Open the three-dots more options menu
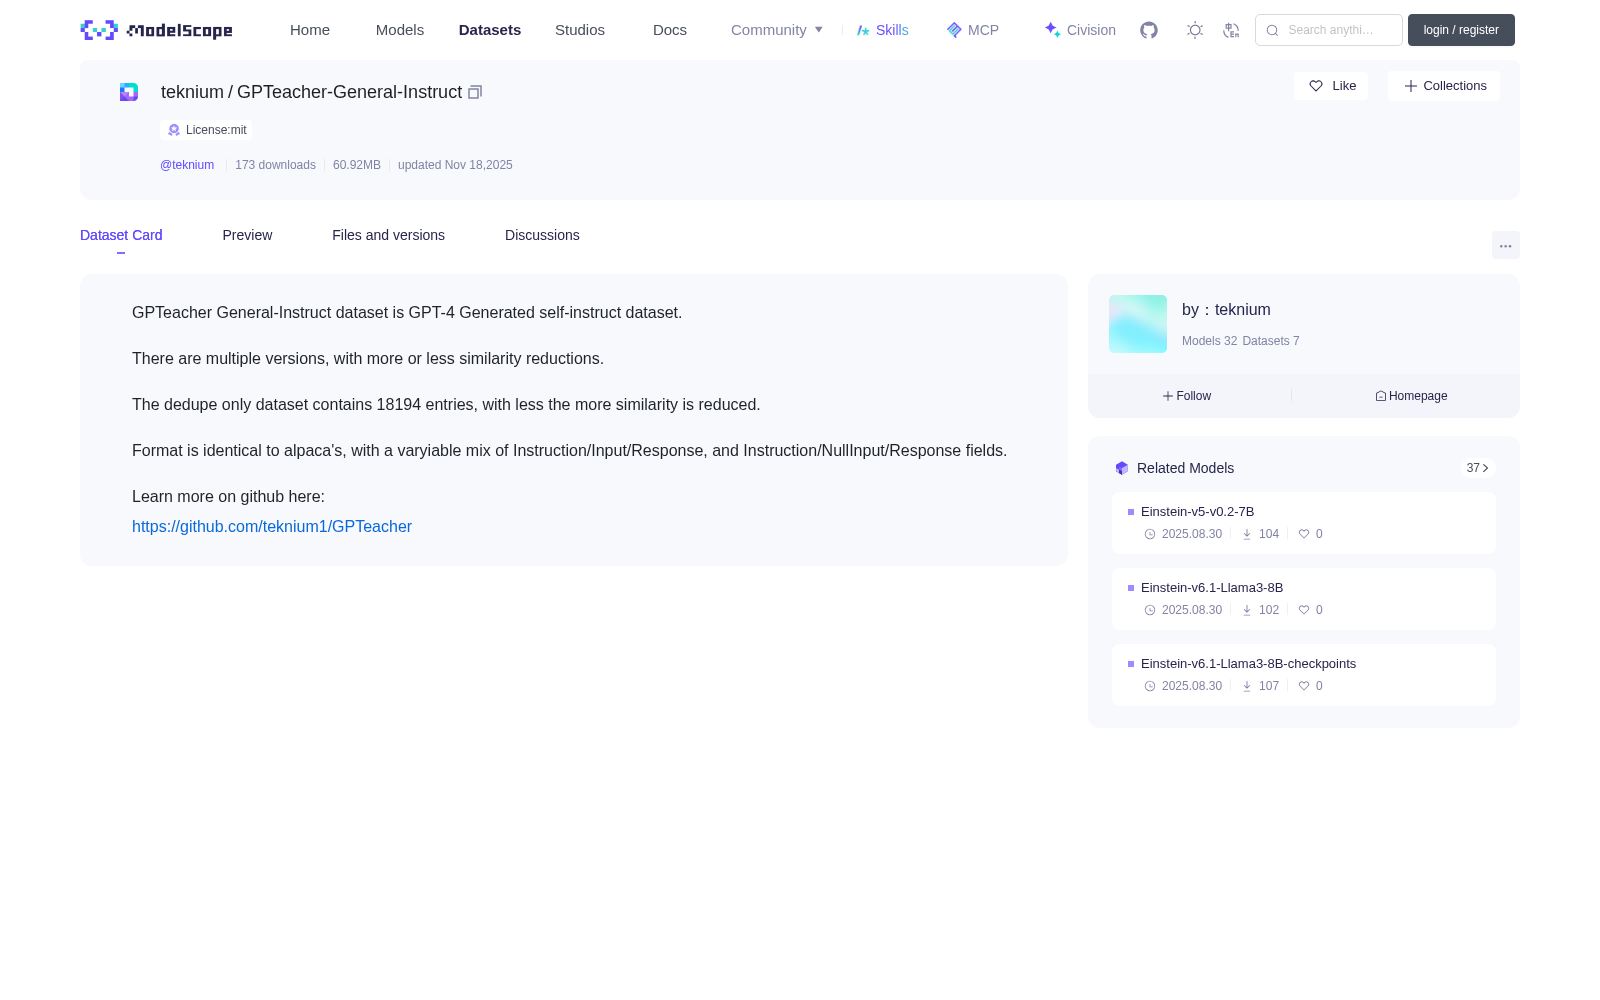 click(1505, 245)
